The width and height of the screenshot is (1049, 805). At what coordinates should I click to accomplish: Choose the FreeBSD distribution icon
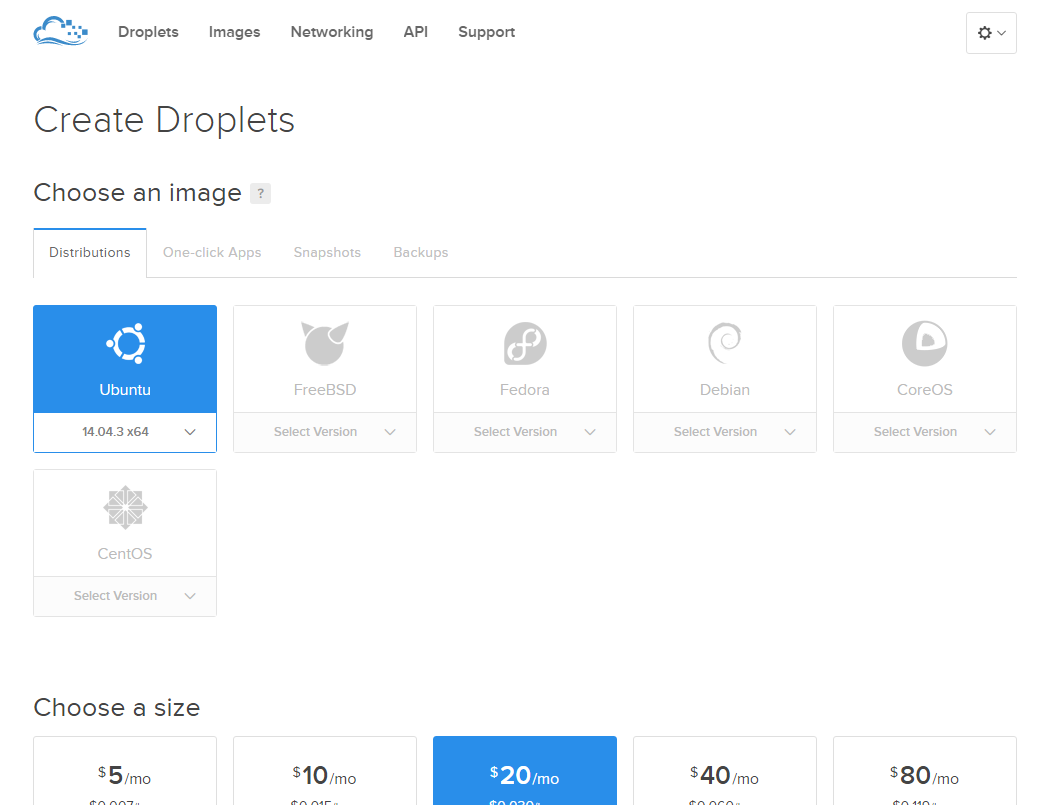tap(325, 344)
